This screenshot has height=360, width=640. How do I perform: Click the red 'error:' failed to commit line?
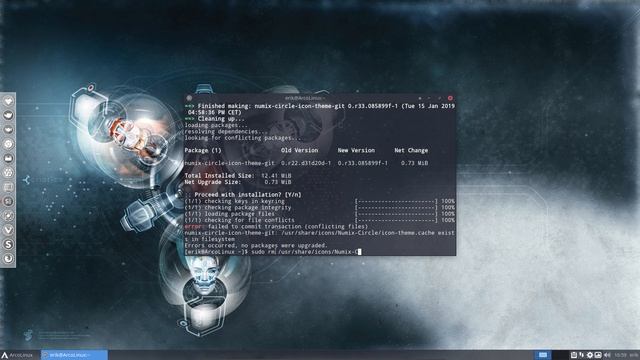point(276,227)
